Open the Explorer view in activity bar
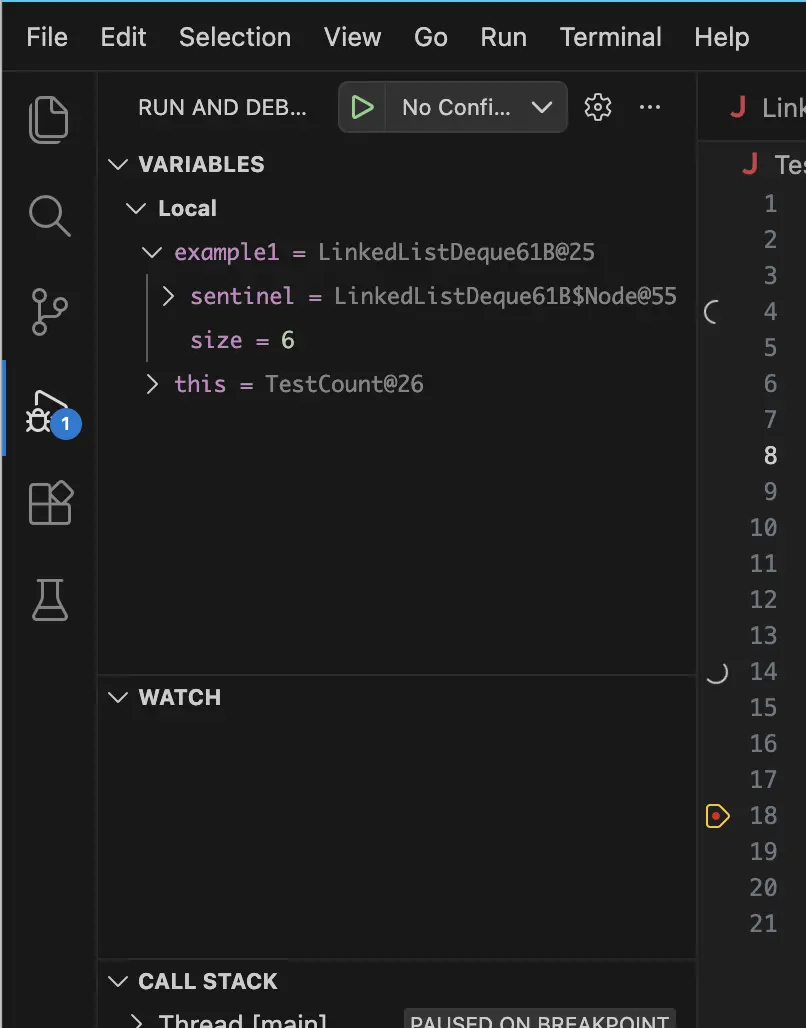This screenshot has height=1028, width=806. point(49,119)
